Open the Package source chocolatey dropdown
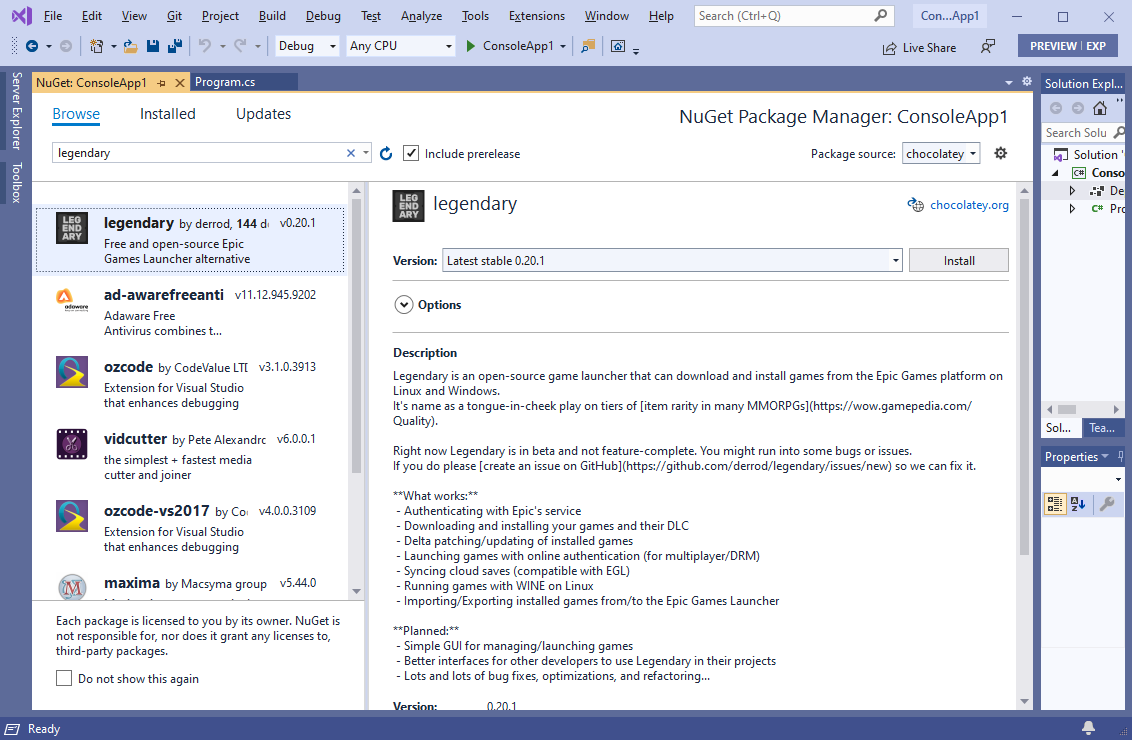The width and height of the screenshot is (1132, 740). pos(941,154)
